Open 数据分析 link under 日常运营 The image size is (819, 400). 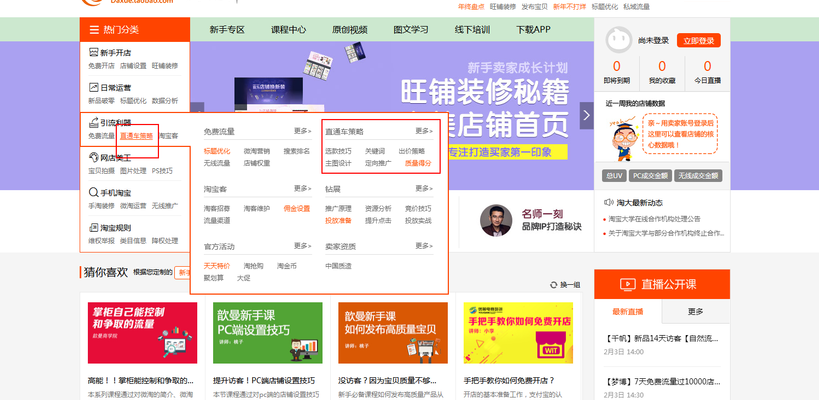coord(165,101)
